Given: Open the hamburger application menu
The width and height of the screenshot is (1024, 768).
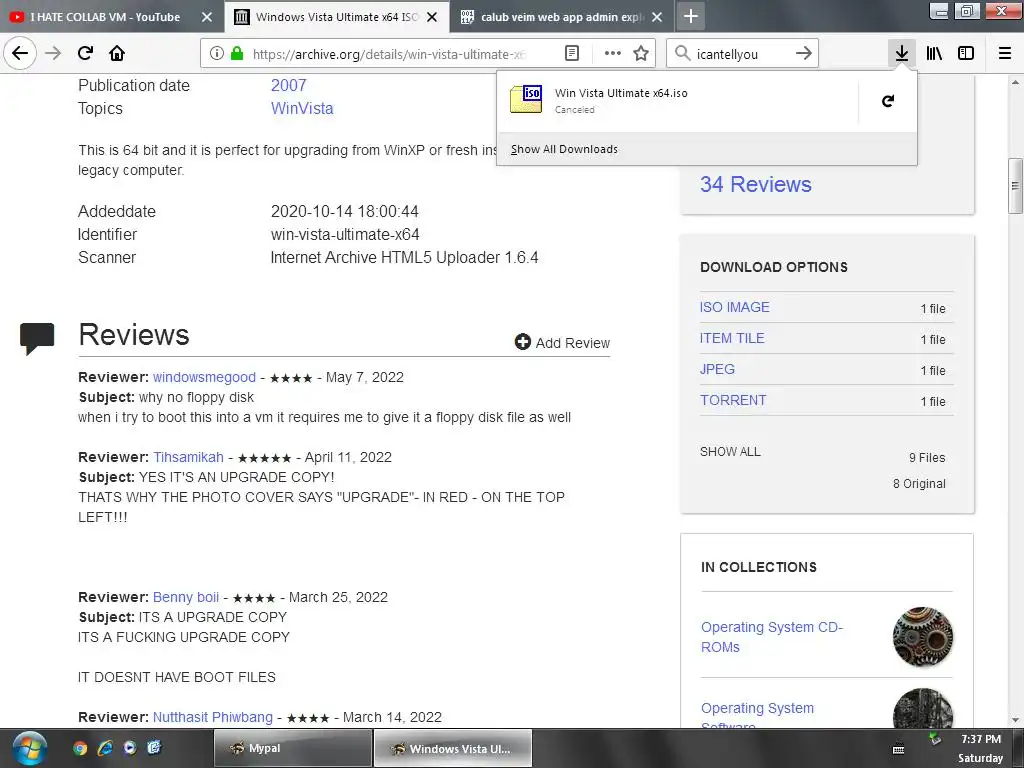Looking at the screenshot, I should 1005,54.
